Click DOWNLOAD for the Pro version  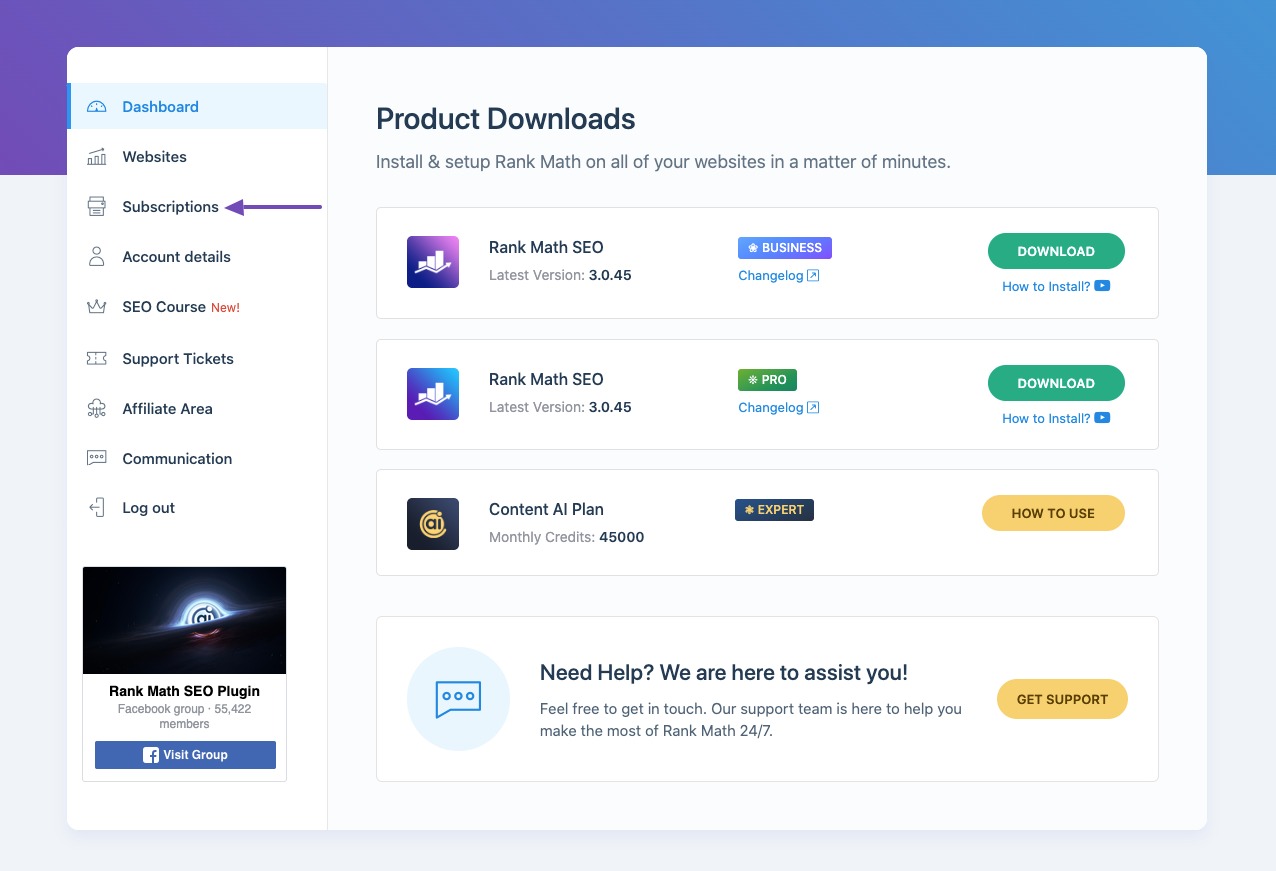(1056, 383)
